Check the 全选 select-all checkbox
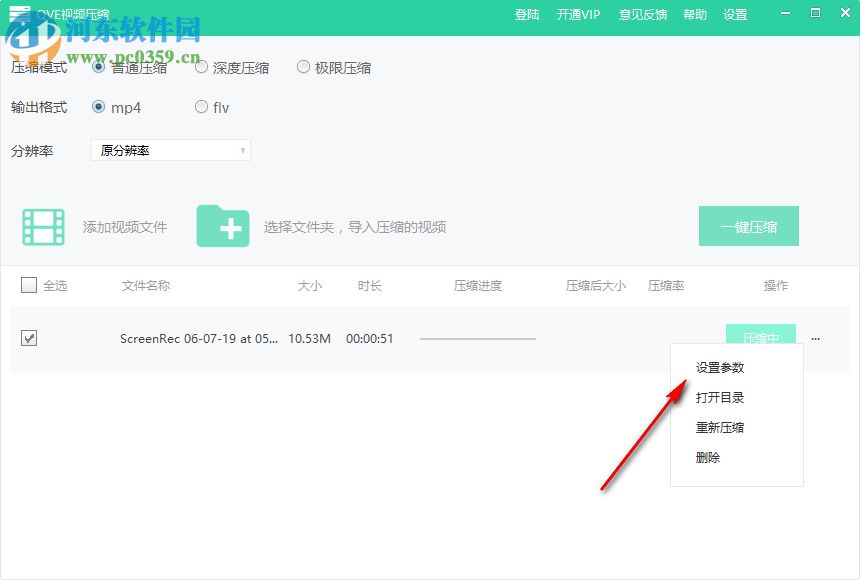The image size is (860, 580). click(29, 285)
